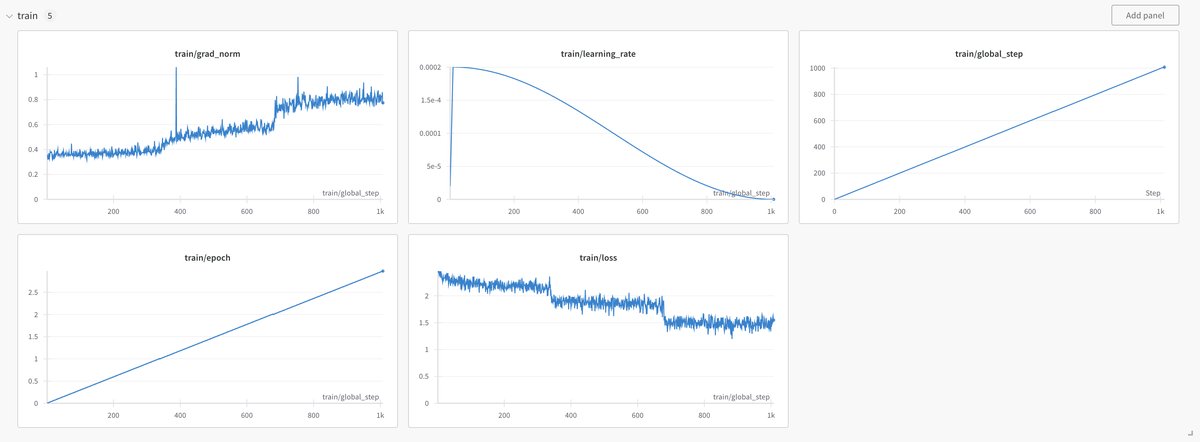Select the train/learning_rate chart title
This screenshot has width=1200, height=442.
point(598,53)
